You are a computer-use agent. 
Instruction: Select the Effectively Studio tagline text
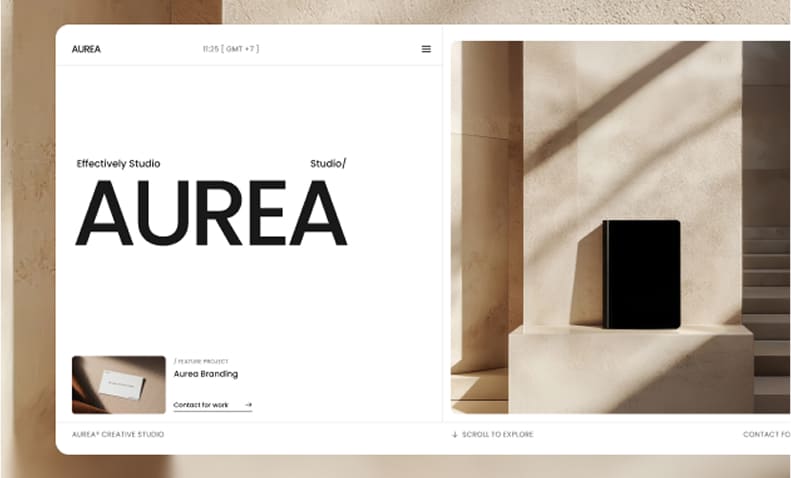118,163
